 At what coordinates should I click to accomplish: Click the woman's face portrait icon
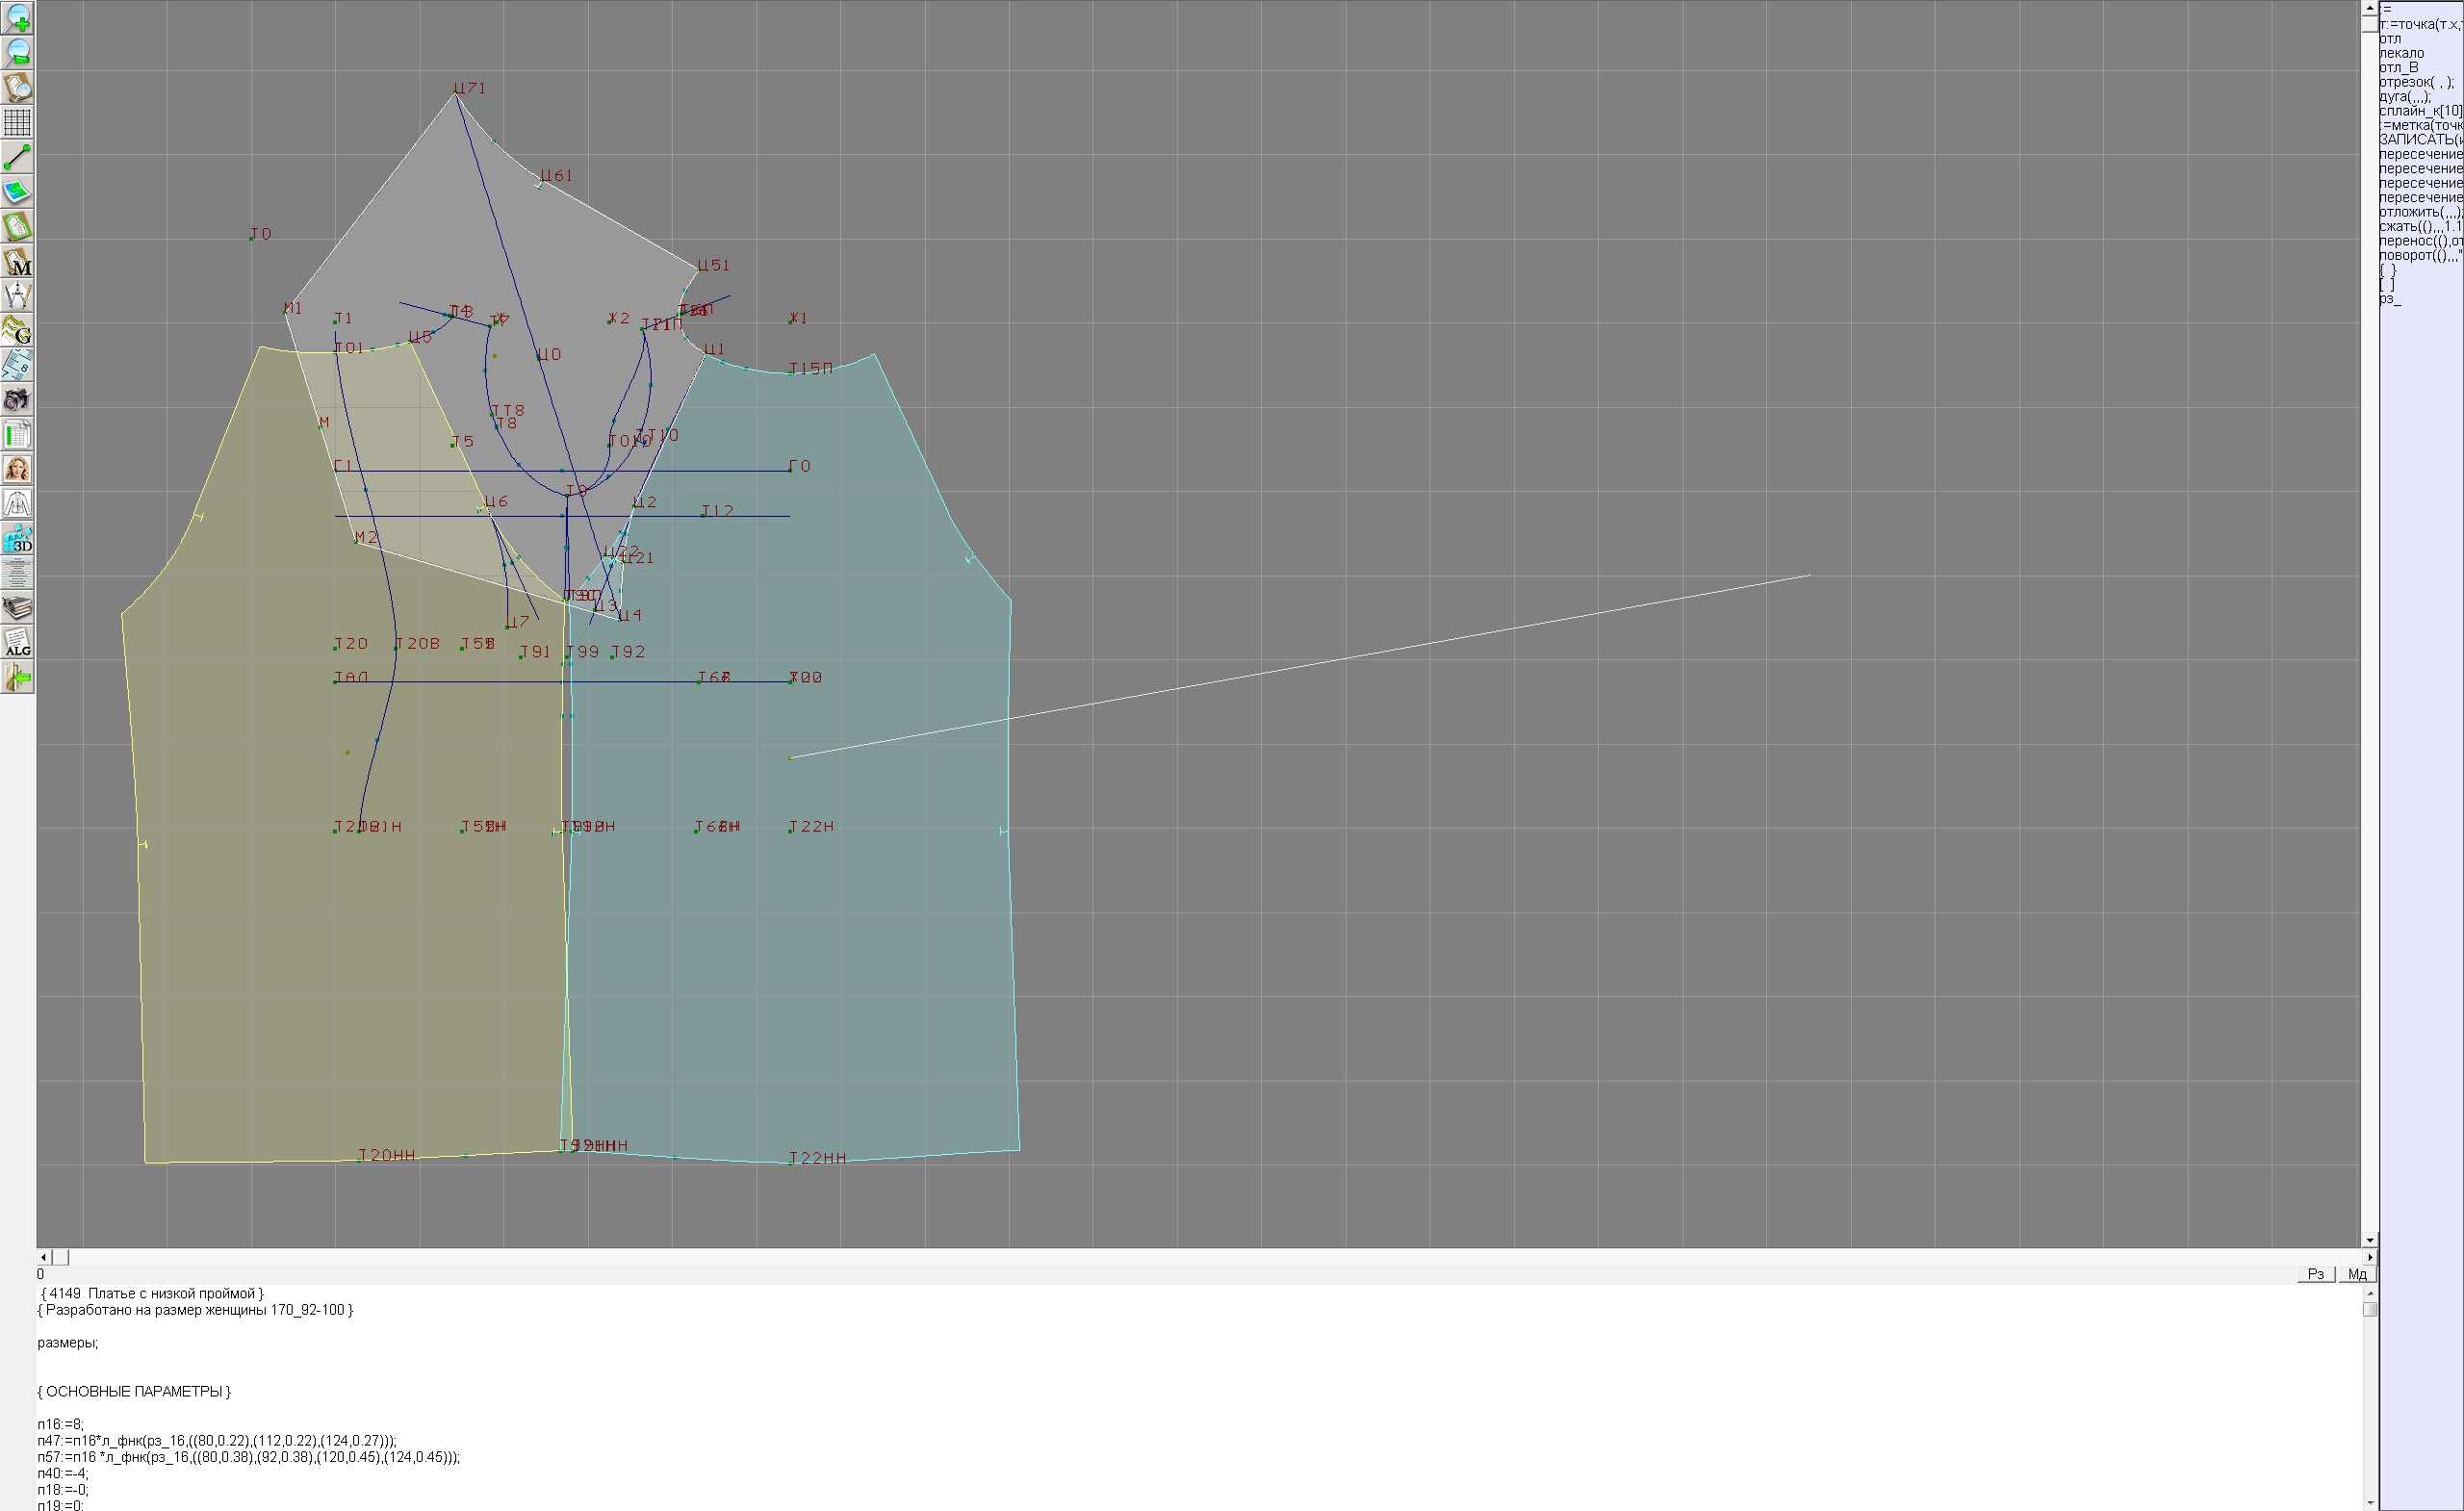[x=17, y=469]
